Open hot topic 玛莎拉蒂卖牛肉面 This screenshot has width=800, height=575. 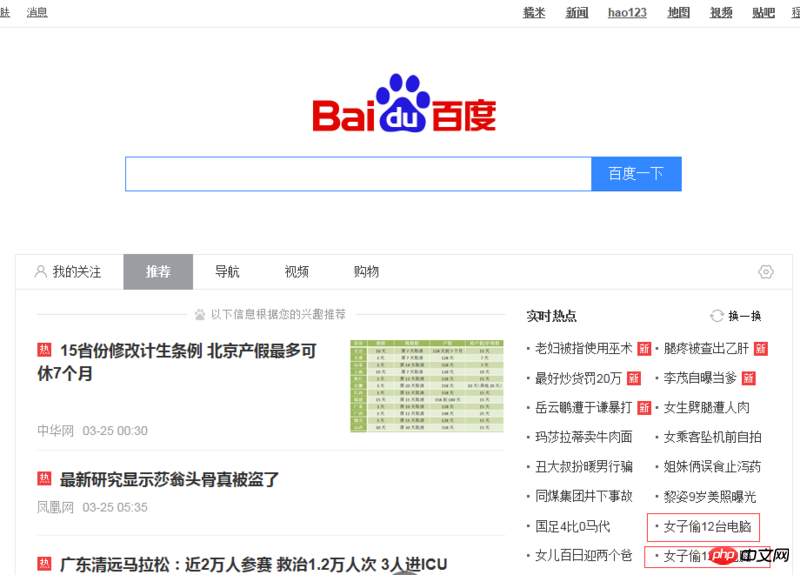click(x=584, y=437)
